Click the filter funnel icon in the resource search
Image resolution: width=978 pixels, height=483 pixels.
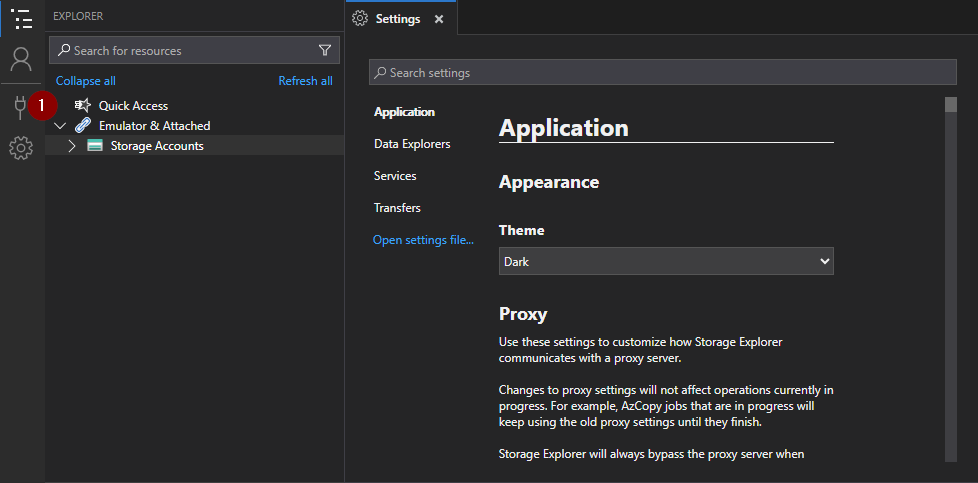click(x=324, y=50)
